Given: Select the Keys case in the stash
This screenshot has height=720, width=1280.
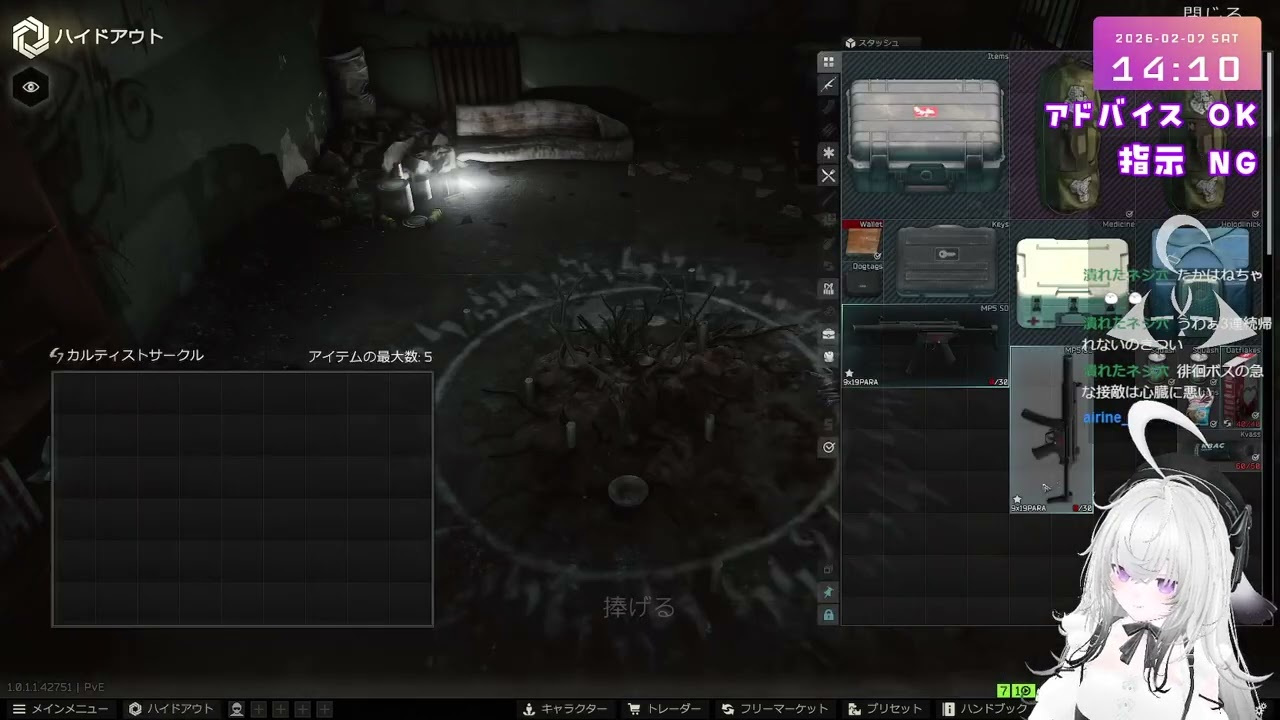Looking at the screenshot, I should 946,262.
